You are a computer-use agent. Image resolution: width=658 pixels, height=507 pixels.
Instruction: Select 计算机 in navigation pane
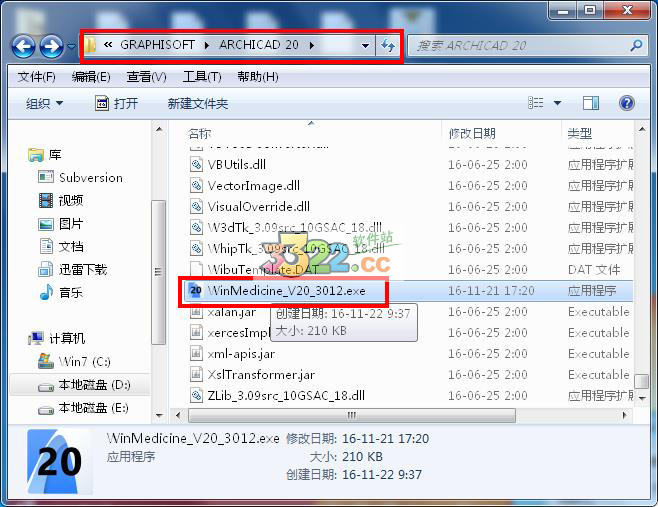click(x=56, y=338)
